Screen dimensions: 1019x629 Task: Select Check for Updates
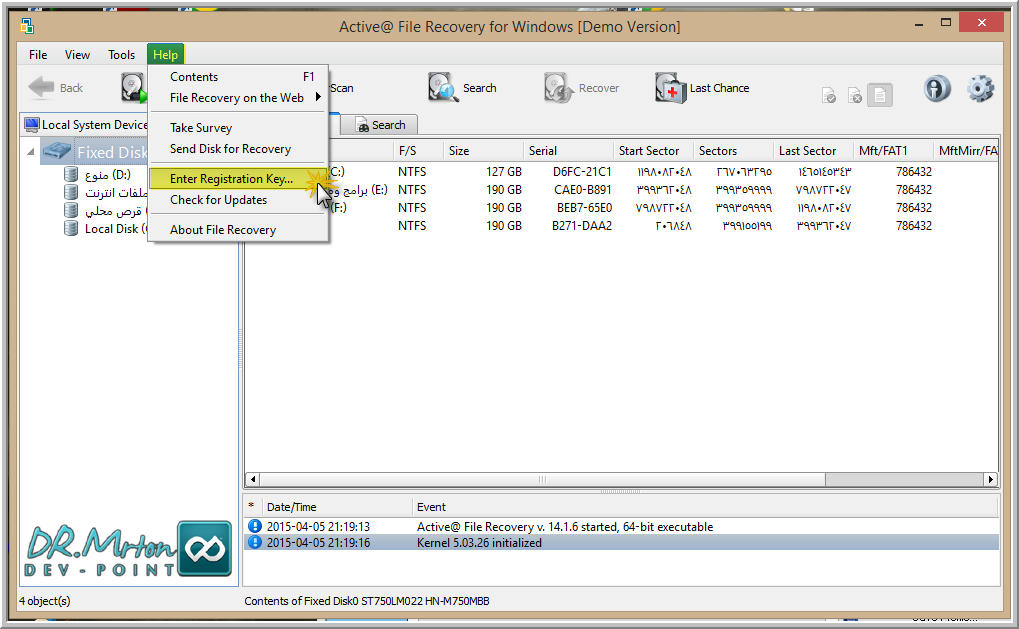pos(239,199)
